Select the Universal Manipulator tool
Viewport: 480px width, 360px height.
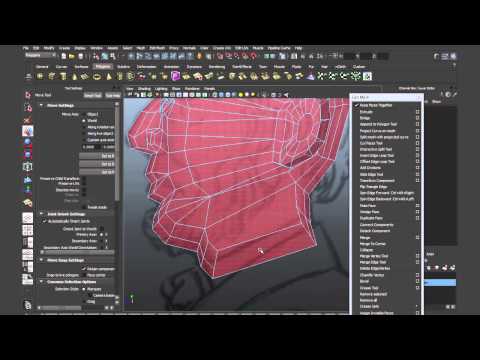click(x=28, y=166)
